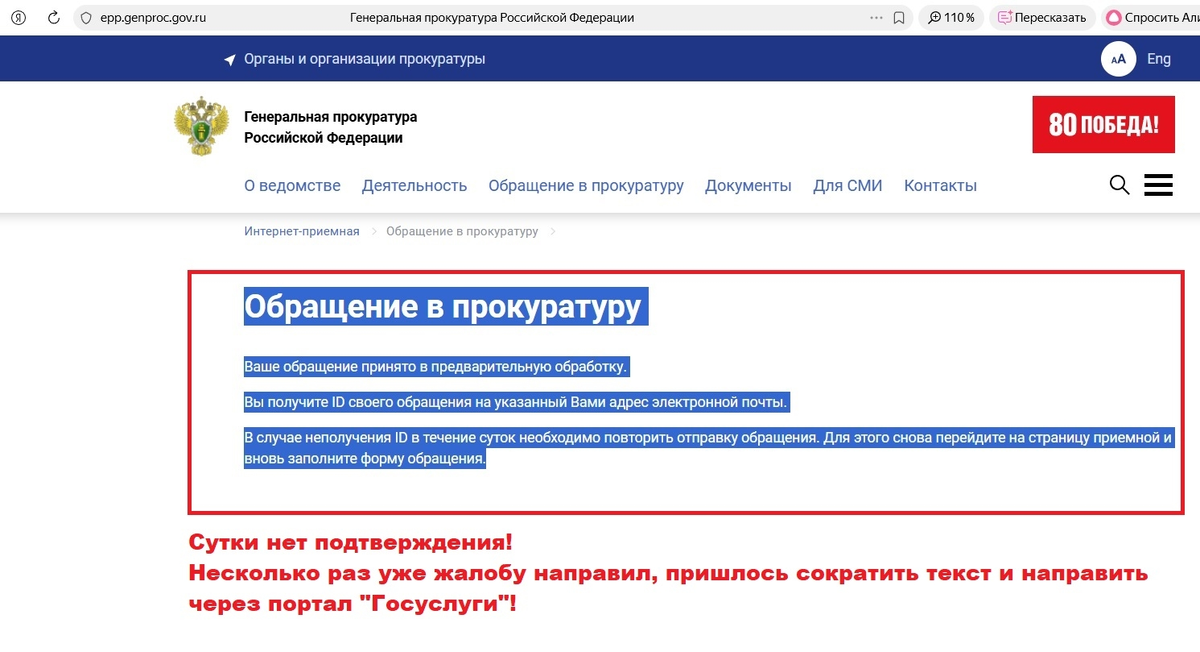Screen dimensions: 1200x652
Task: Click the prosecutor's office coat of arms logo
Action: (x=201, y=127)
